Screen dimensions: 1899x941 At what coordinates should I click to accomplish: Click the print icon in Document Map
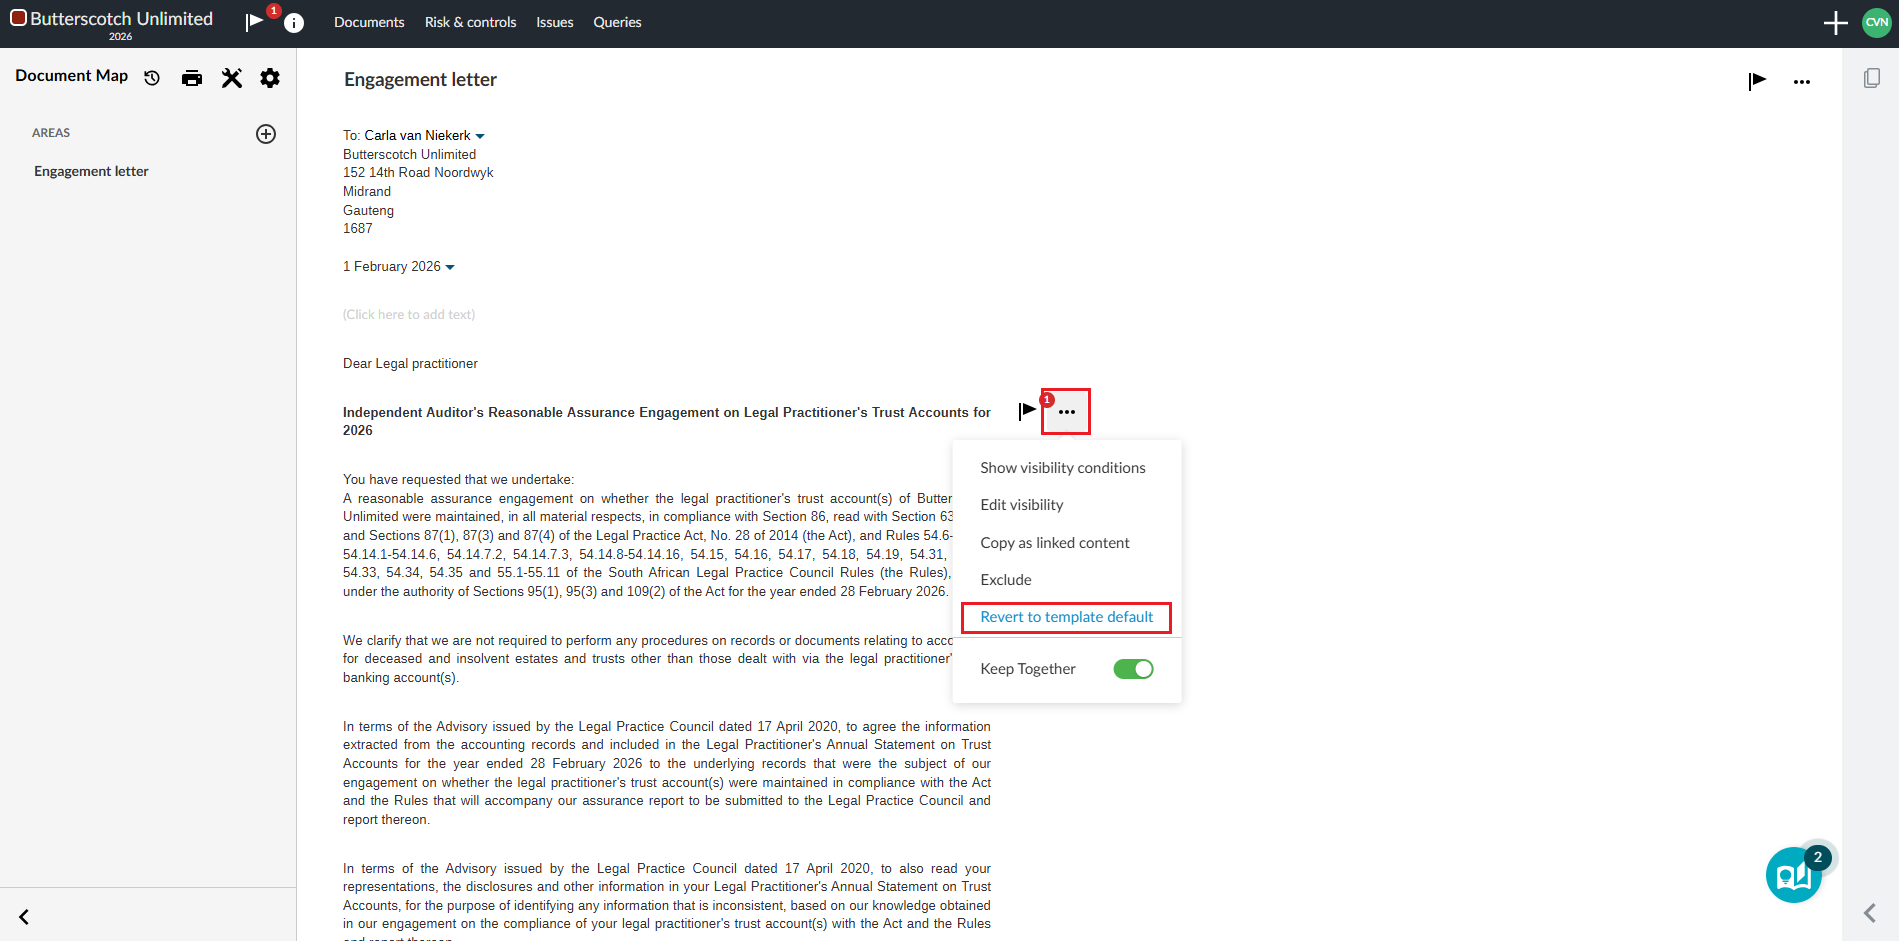(x=192, y=78)
